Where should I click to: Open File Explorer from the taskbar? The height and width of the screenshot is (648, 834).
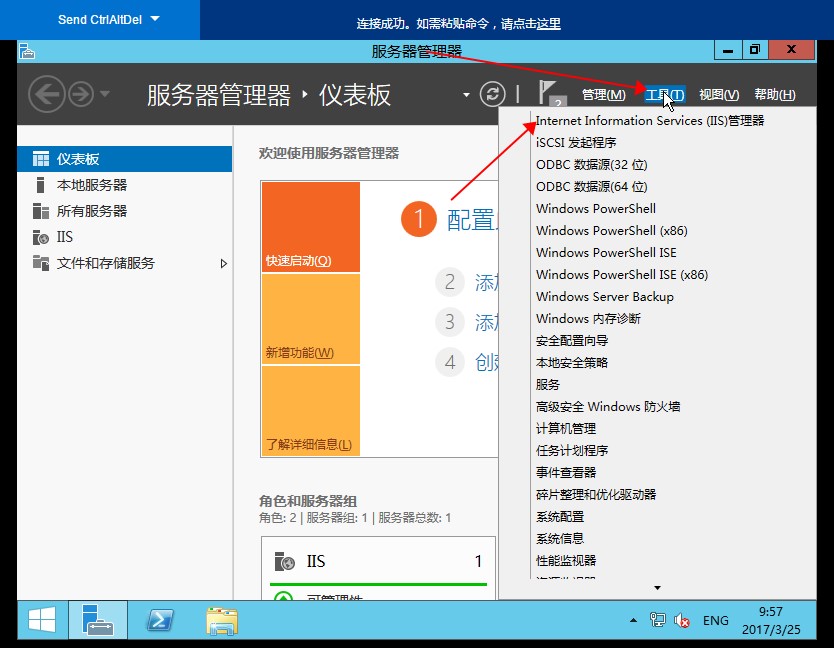tap(222, 621)
